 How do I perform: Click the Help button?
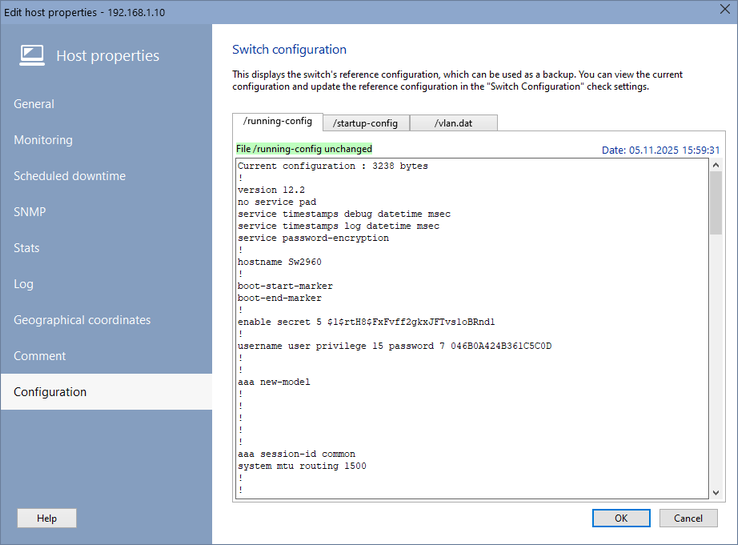pyautogui.click(x=47, y=518)
